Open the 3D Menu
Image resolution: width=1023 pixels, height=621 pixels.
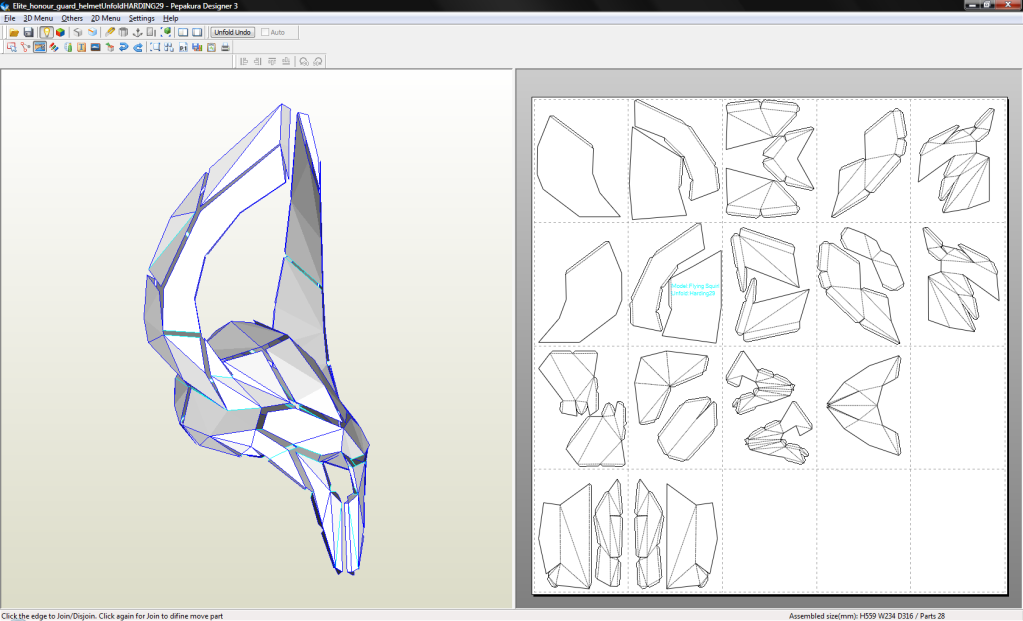click(x=38, y=18)
